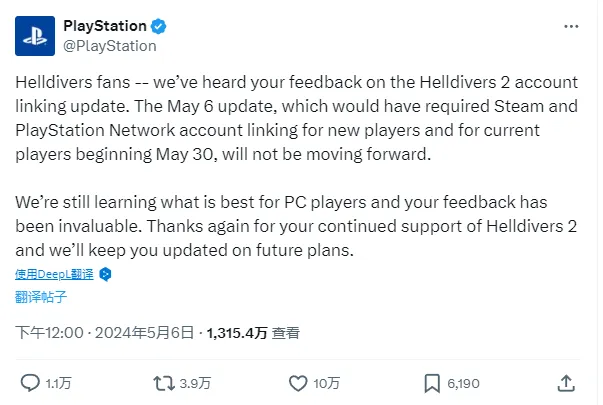Bookmark the post with the bookmark icon
603x405 pixels.
(x=432, y=382)
